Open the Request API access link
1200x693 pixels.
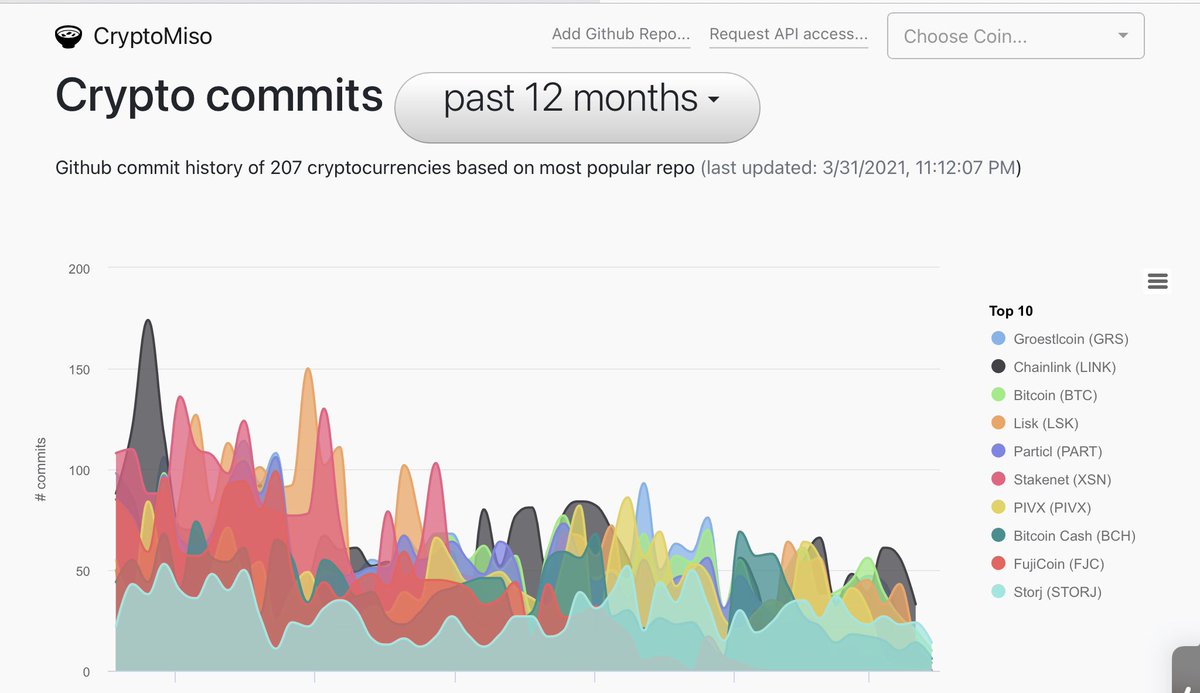point(789,34)
